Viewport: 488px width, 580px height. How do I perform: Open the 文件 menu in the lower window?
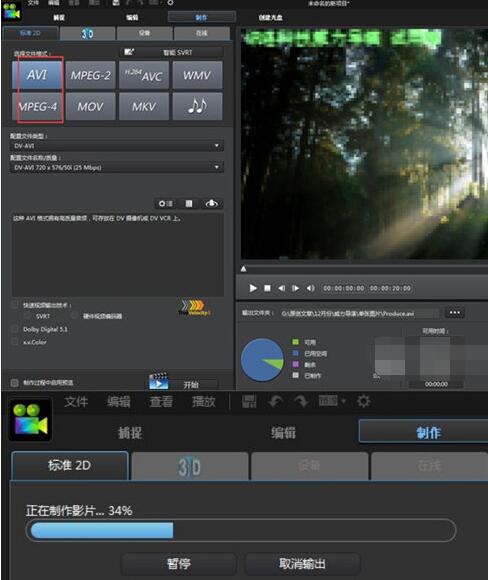tap(76, 401)
